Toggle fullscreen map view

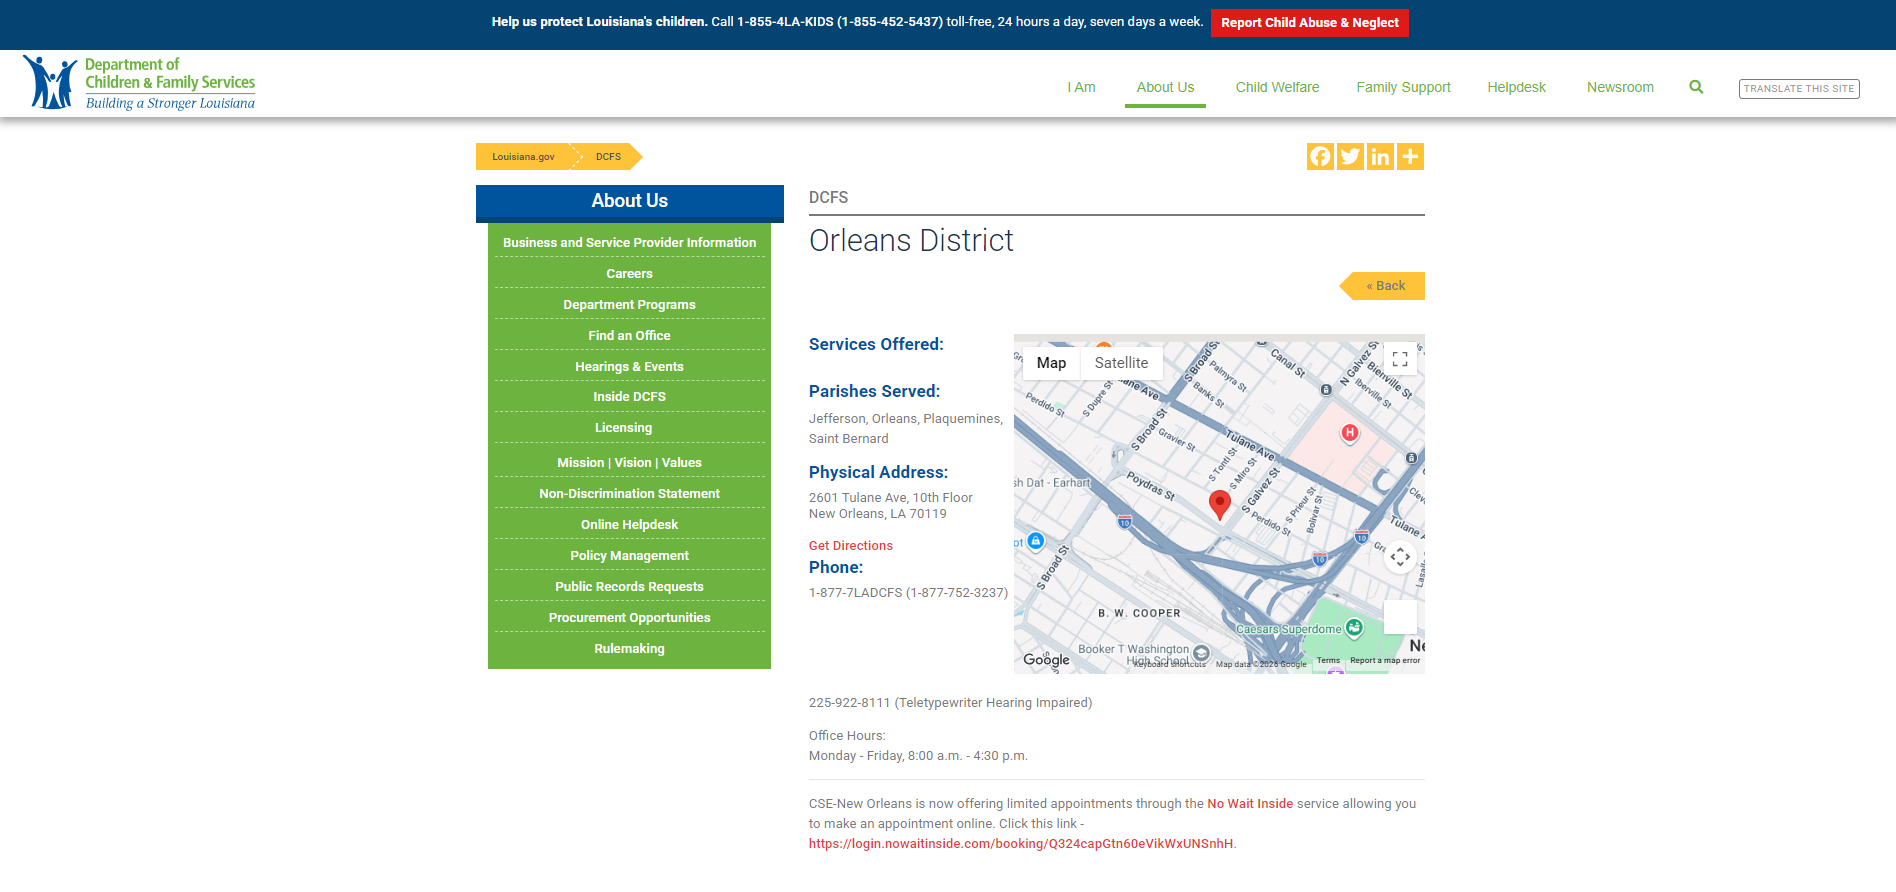coord(1400,359)
